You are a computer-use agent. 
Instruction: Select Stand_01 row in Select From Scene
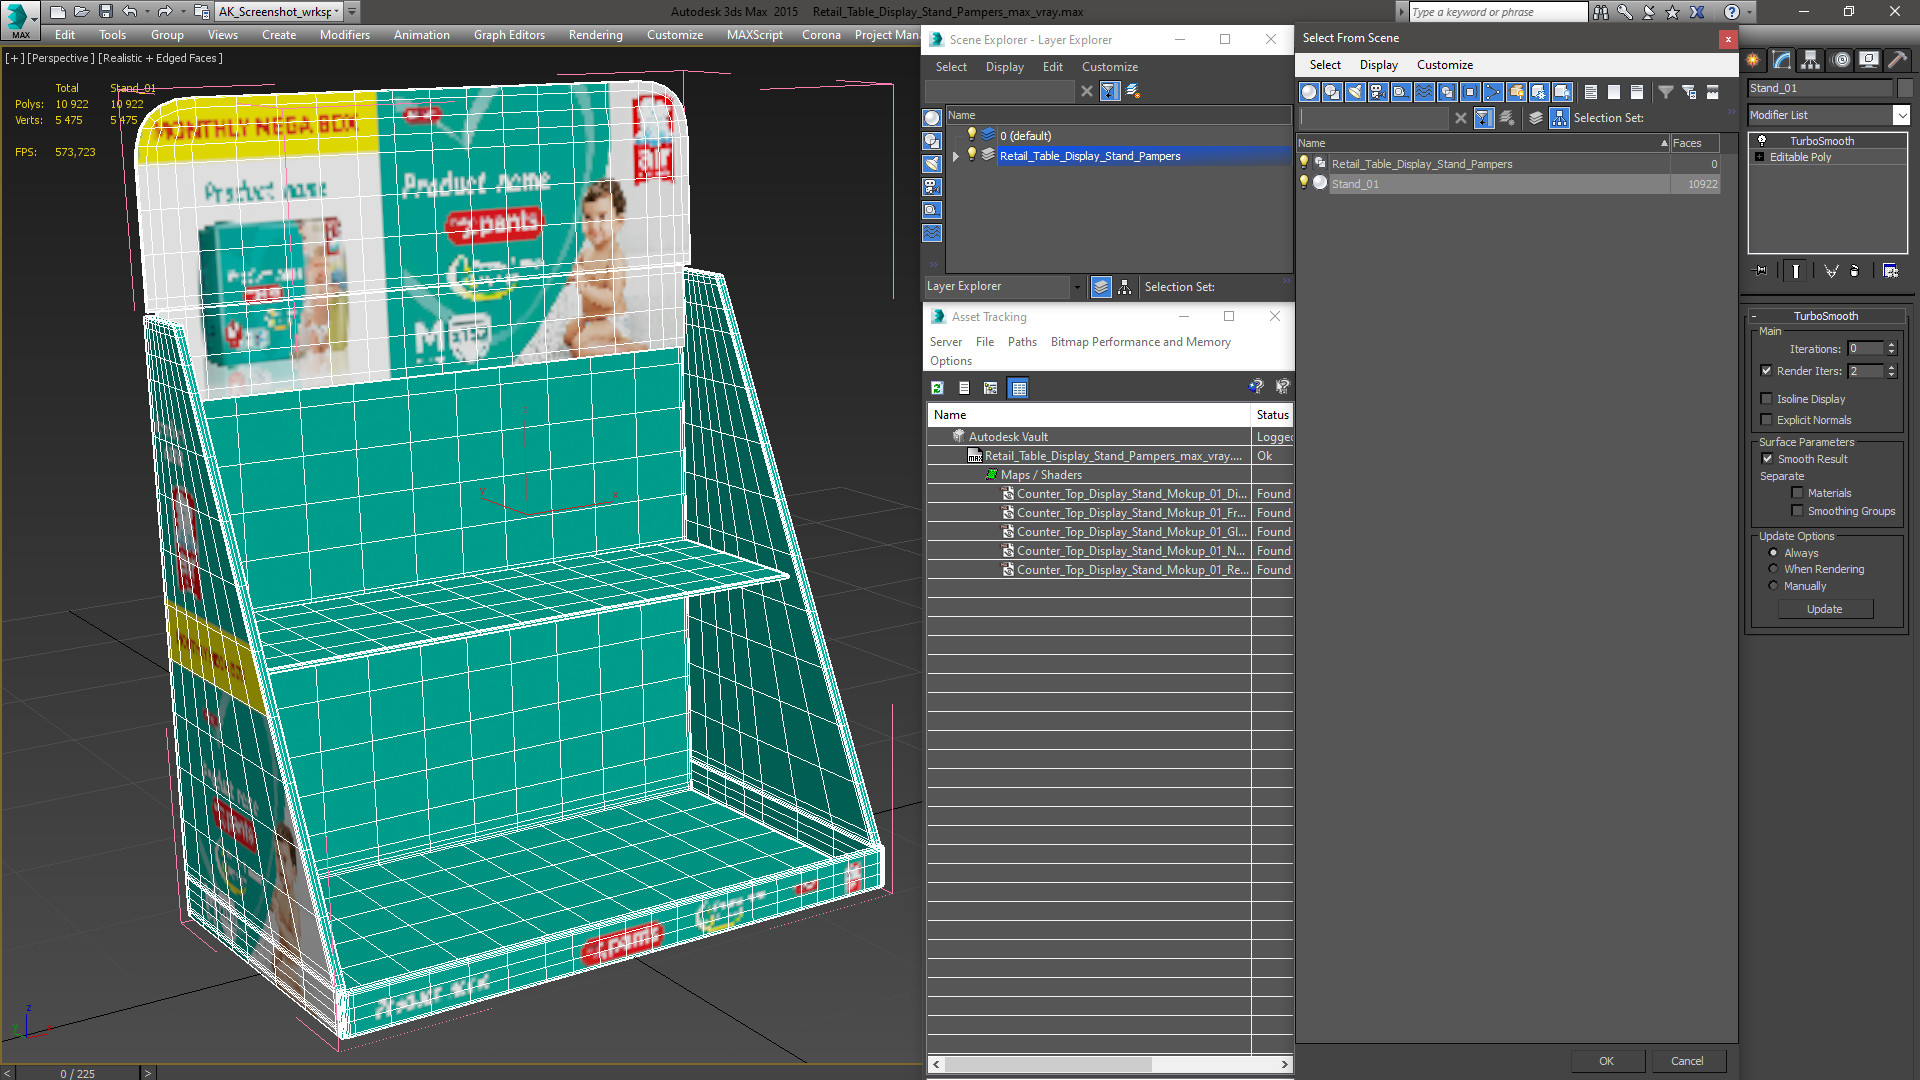(x=1509, y=184)
